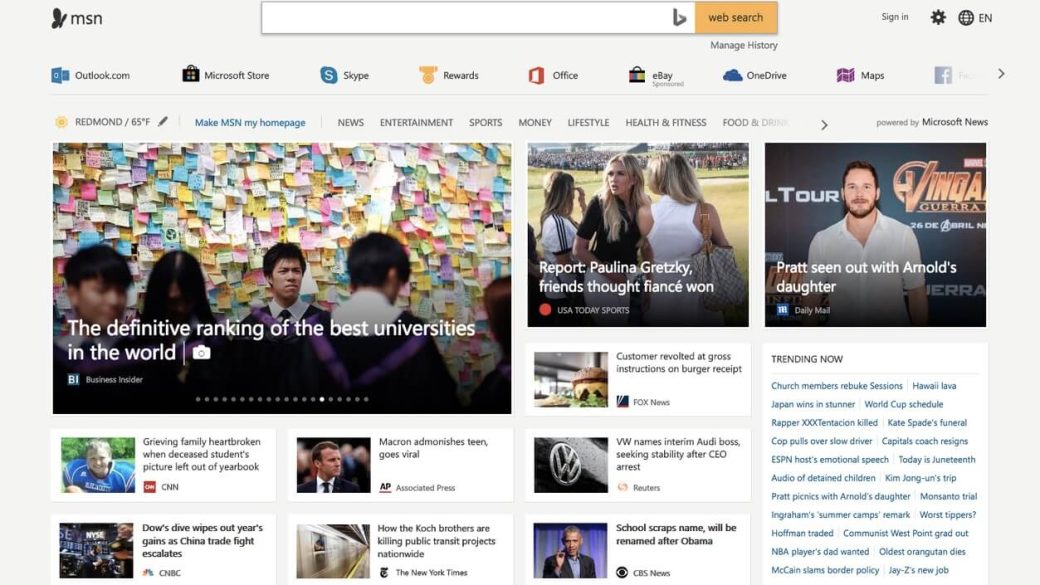Open VW names interim Audi boss story

click(638, 465)
